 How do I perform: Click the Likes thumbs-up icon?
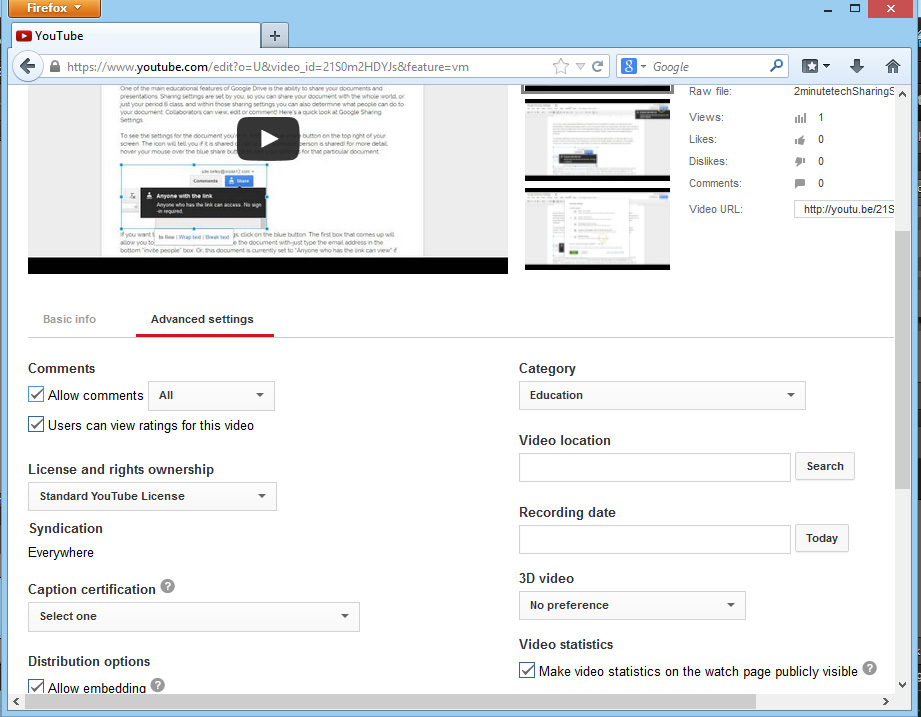(800, 140)
